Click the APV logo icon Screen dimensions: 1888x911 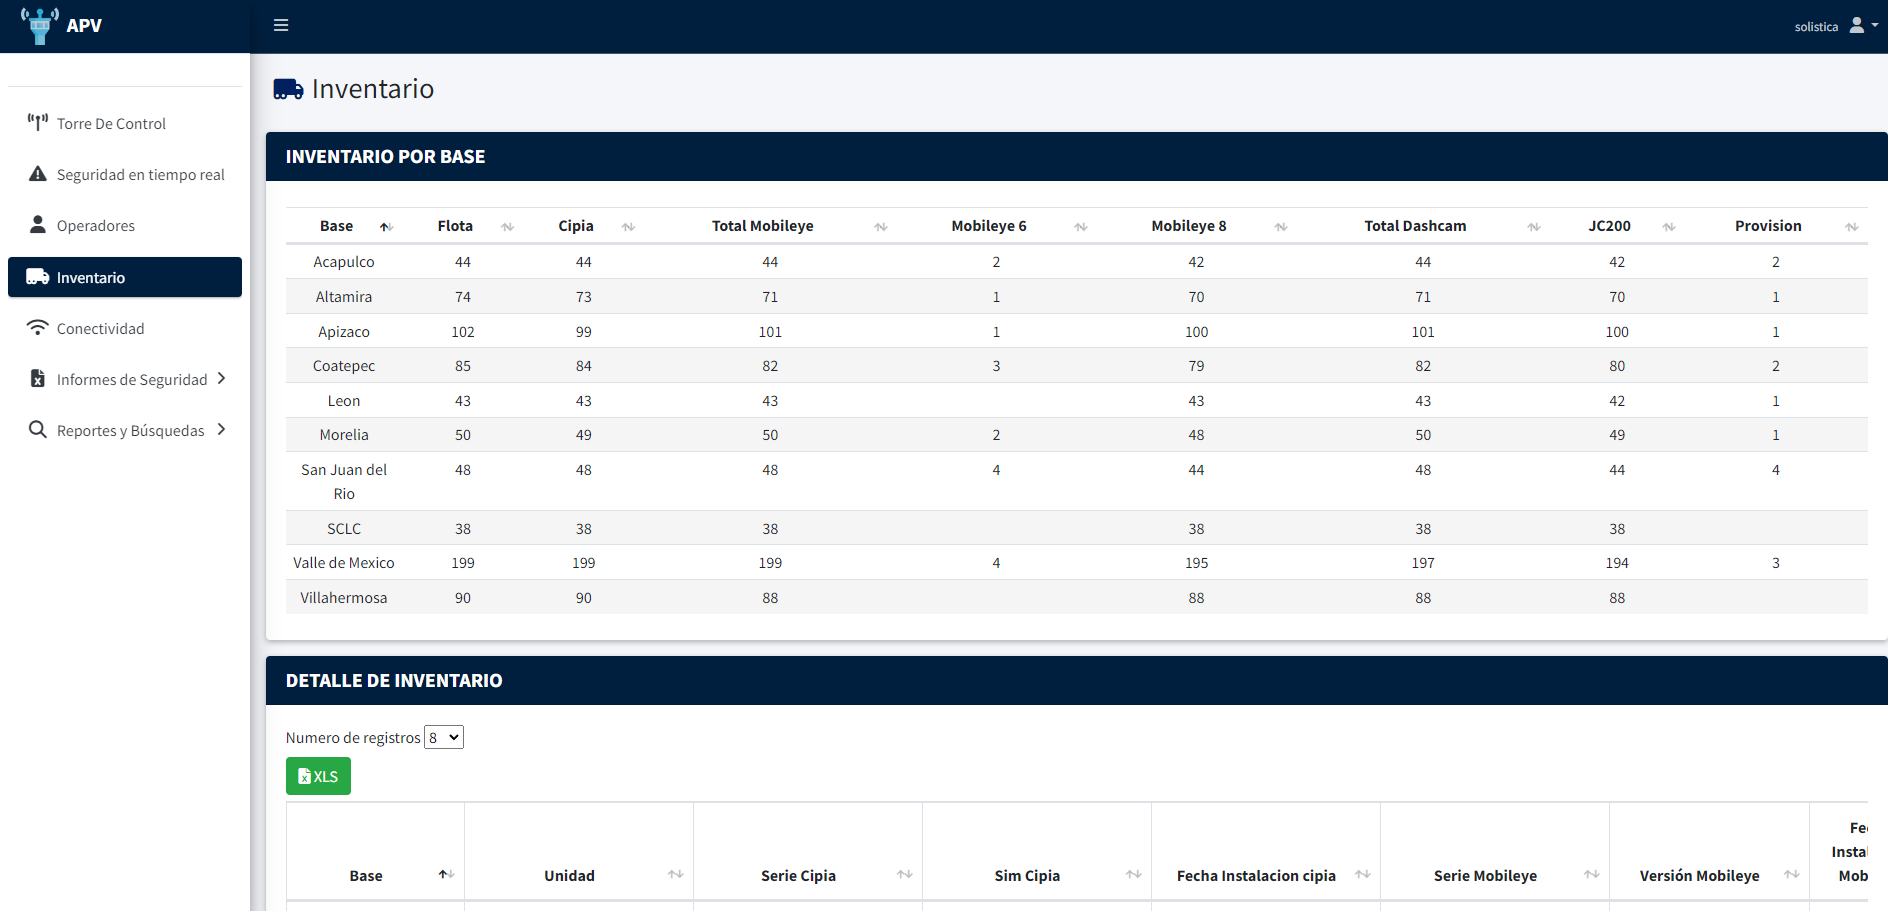[40, 26]
